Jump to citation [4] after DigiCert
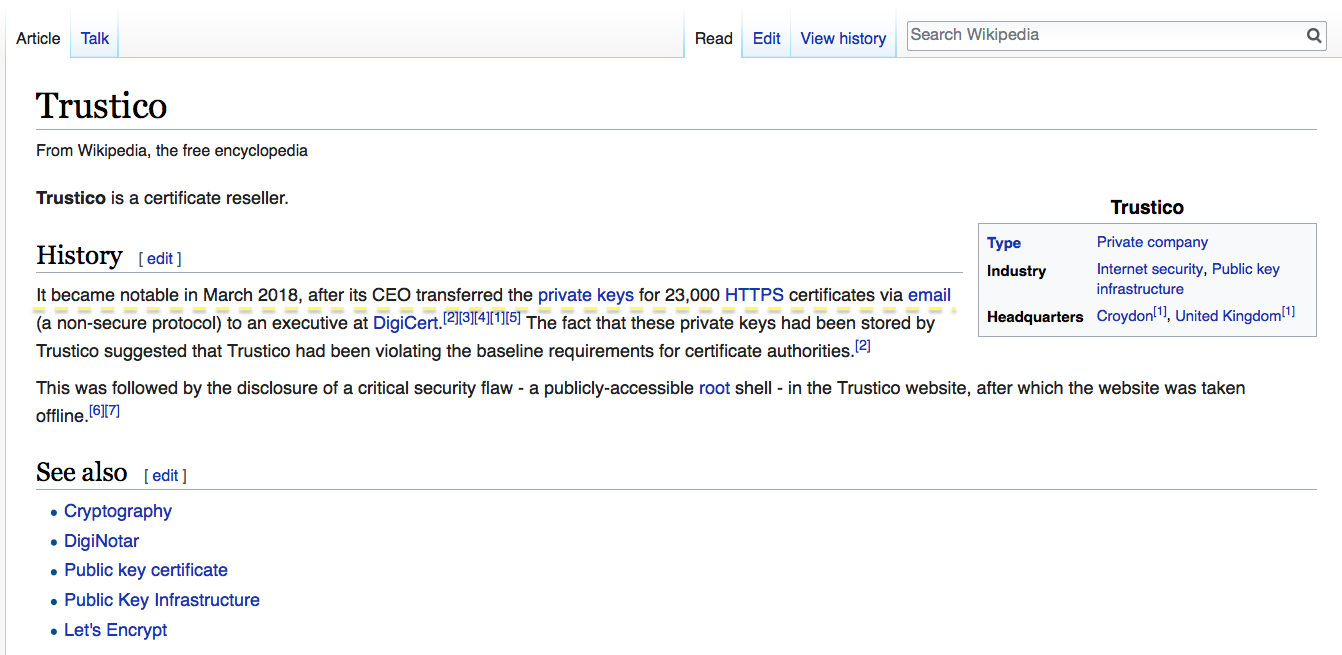Screen dimensions: 1342x655 point(482,318)
